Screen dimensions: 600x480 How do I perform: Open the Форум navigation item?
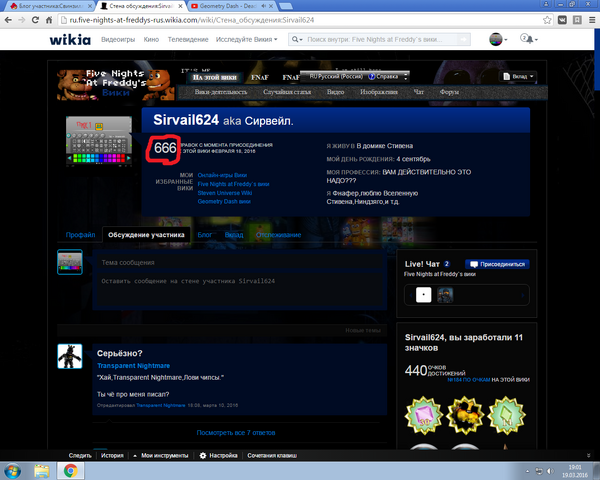coord(449,92)
